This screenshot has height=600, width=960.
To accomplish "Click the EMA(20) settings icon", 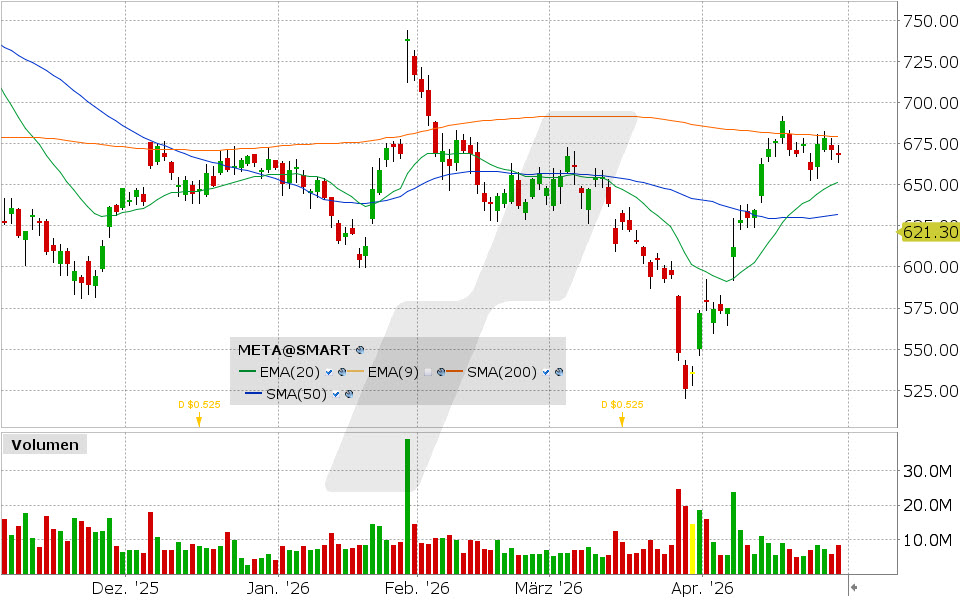I will [x=341, y=372].
